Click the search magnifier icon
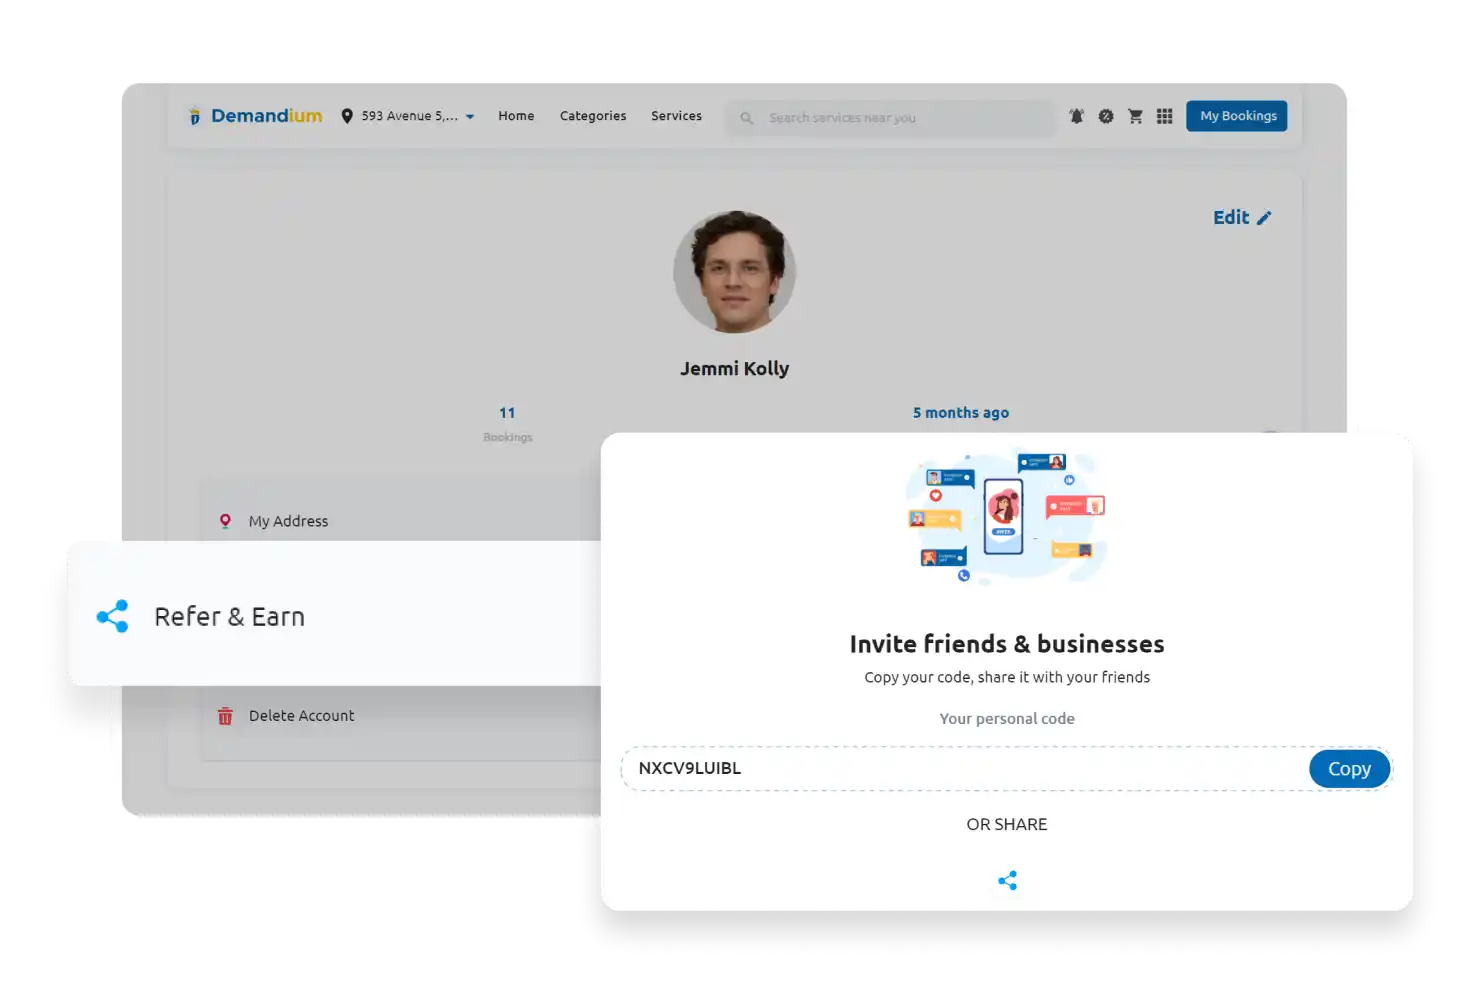1468x992 pixels. [746, 118]
